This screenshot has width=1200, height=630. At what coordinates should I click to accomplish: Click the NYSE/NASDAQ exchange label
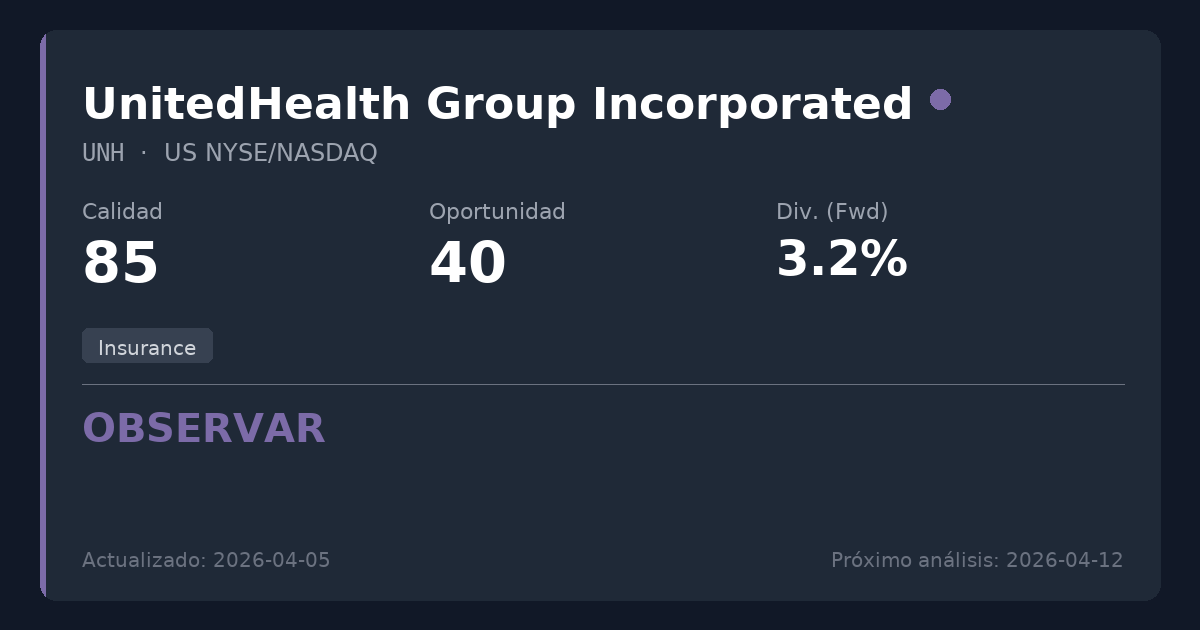291,153
